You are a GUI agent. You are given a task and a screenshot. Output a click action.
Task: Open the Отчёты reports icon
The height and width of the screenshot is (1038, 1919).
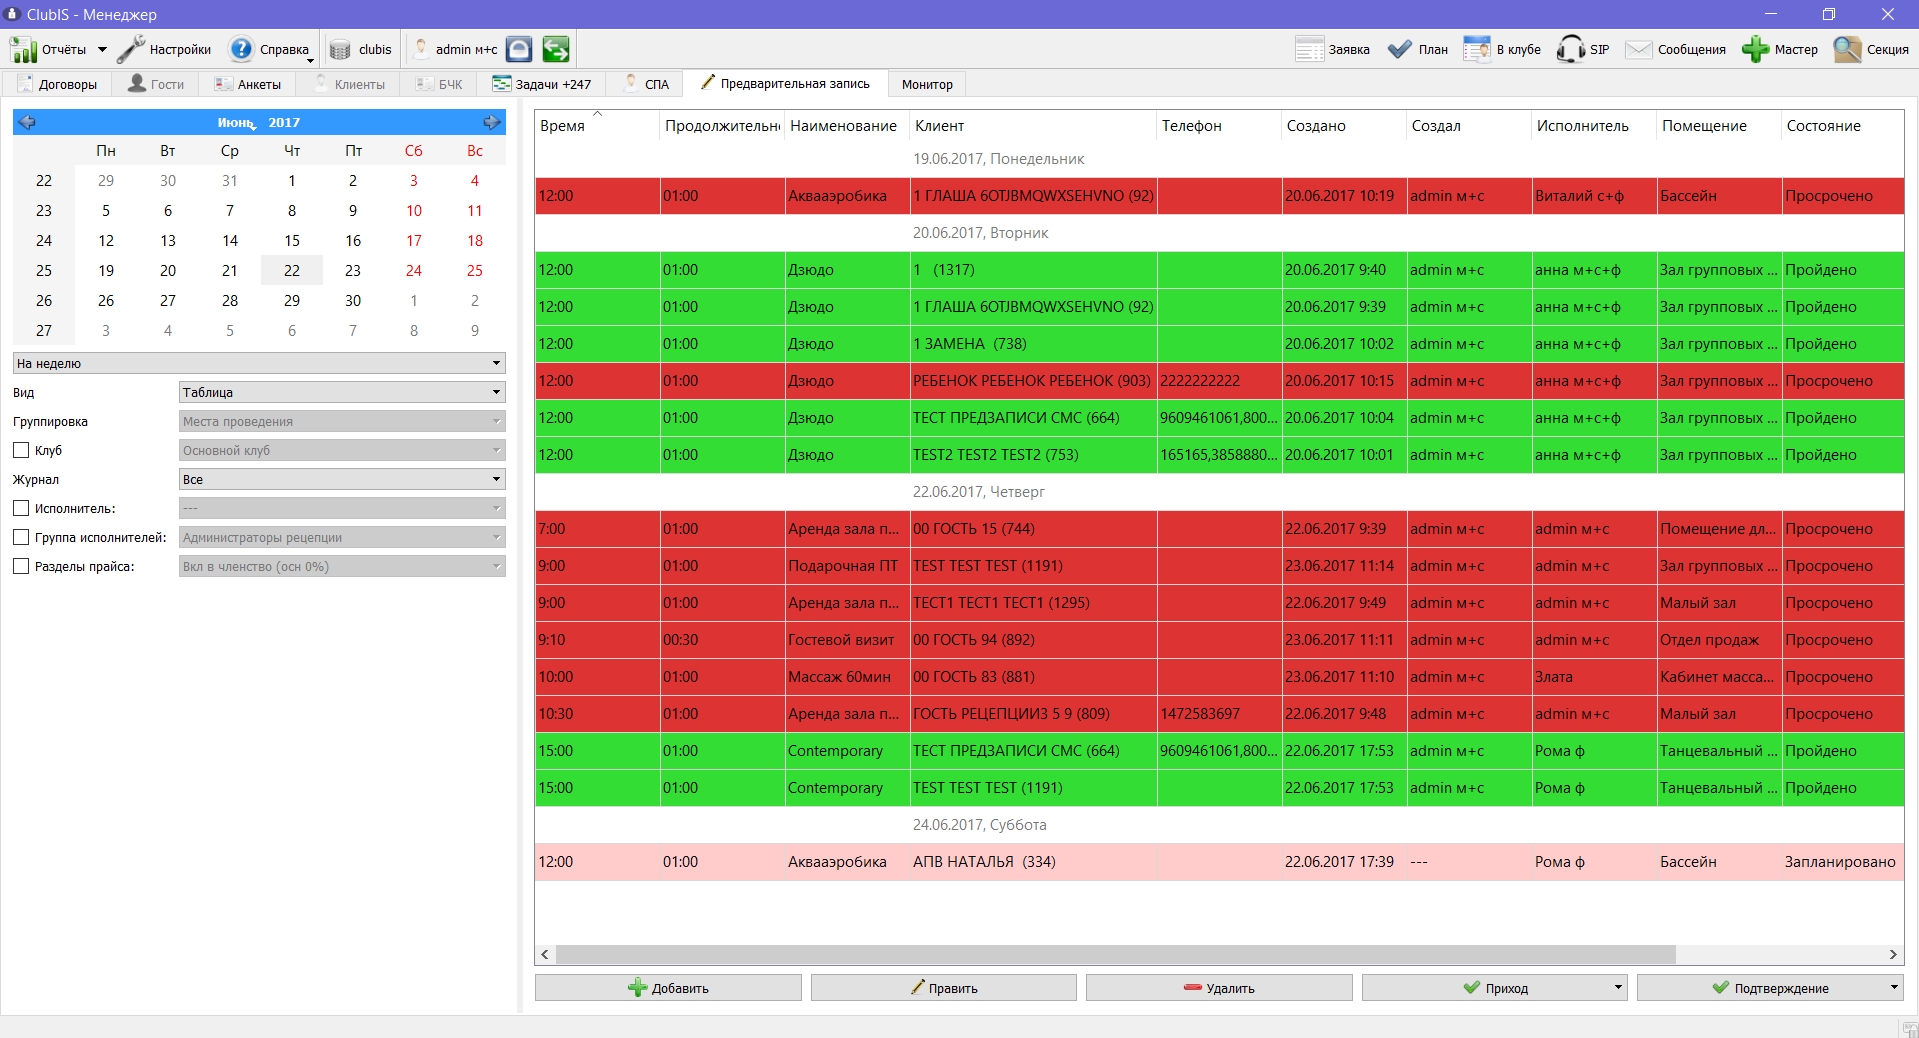(23, 49)
